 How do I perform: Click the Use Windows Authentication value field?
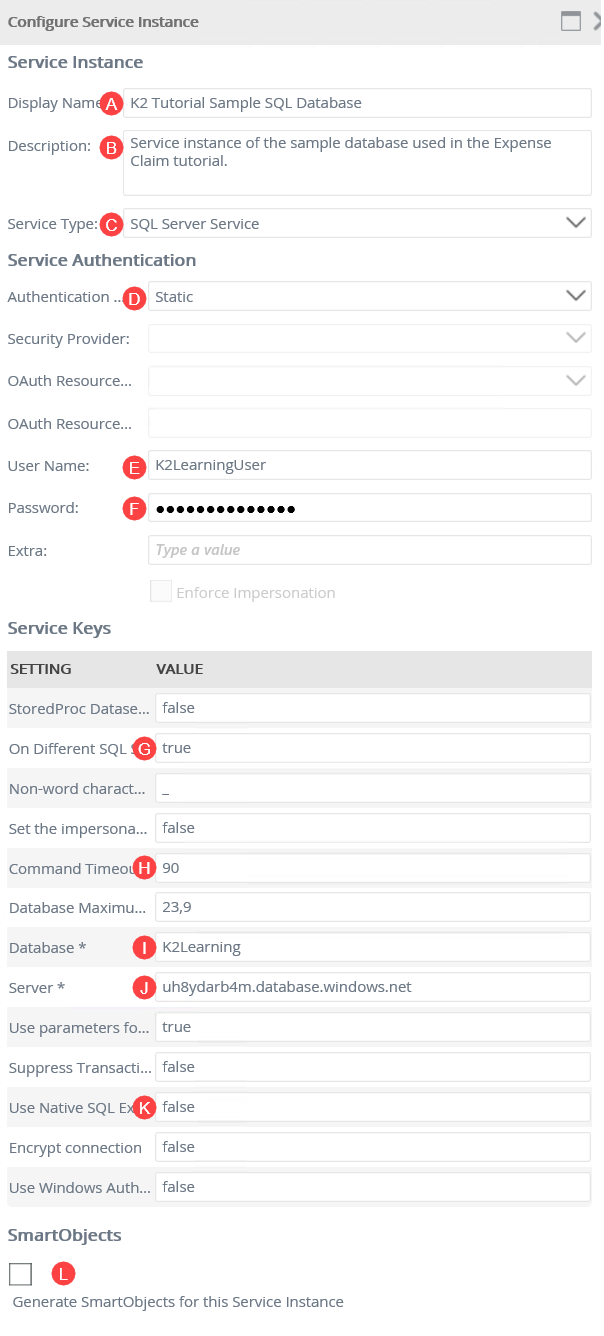372,1187
